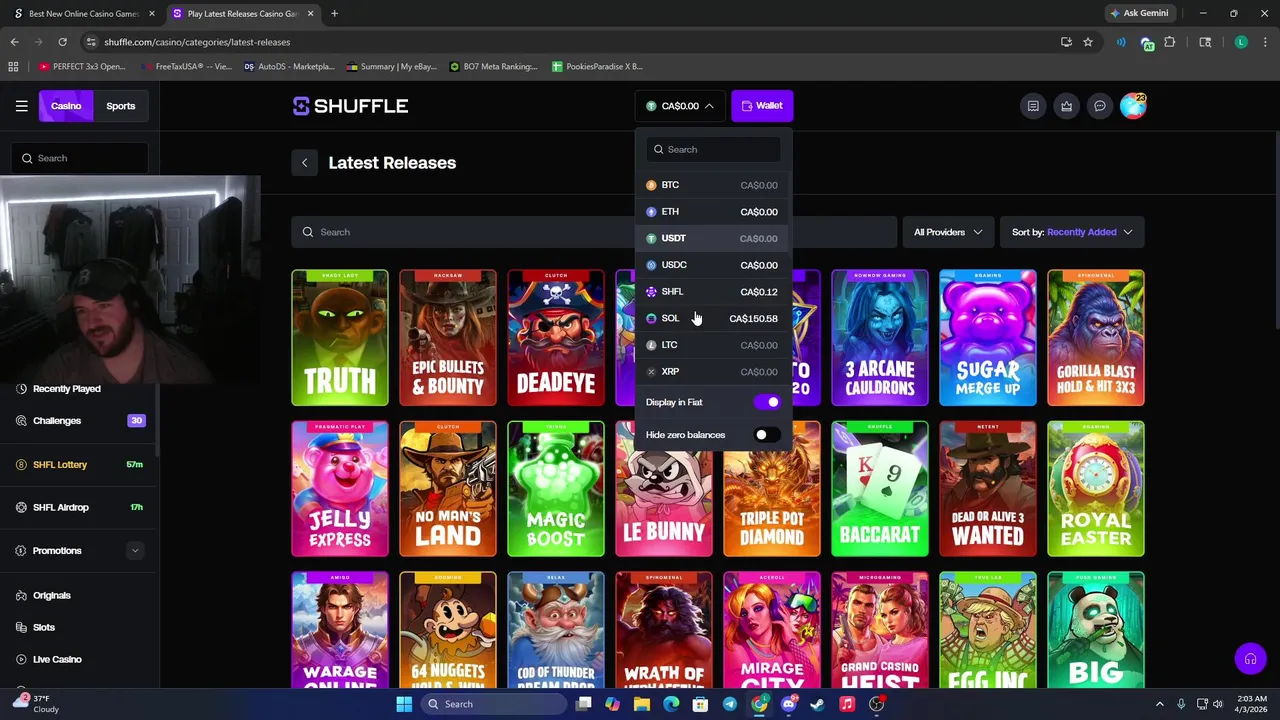
Task: Select ETH currency row
Action: click(712, 212)
